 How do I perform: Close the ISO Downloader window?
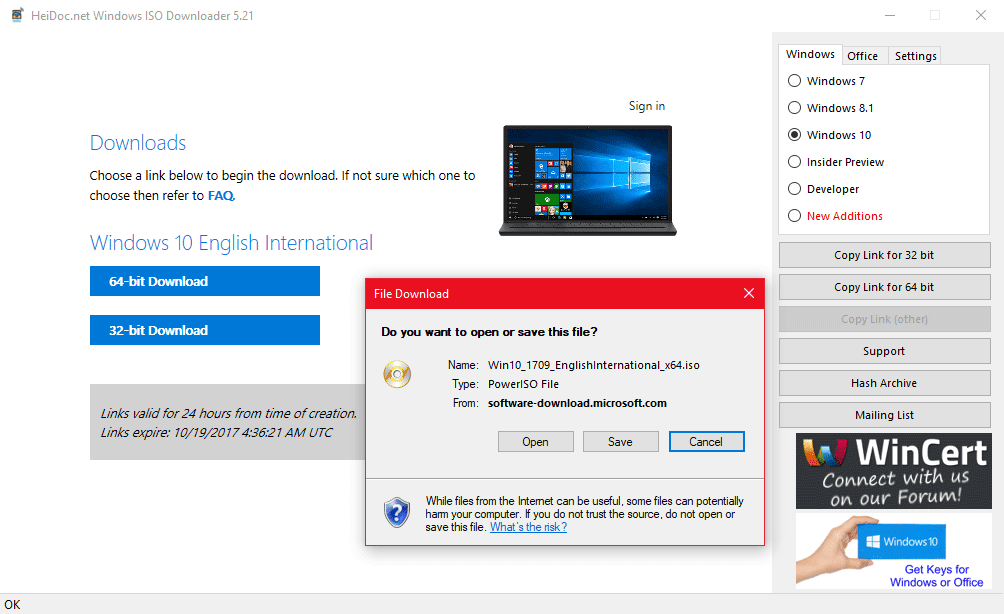pos(980,15)
